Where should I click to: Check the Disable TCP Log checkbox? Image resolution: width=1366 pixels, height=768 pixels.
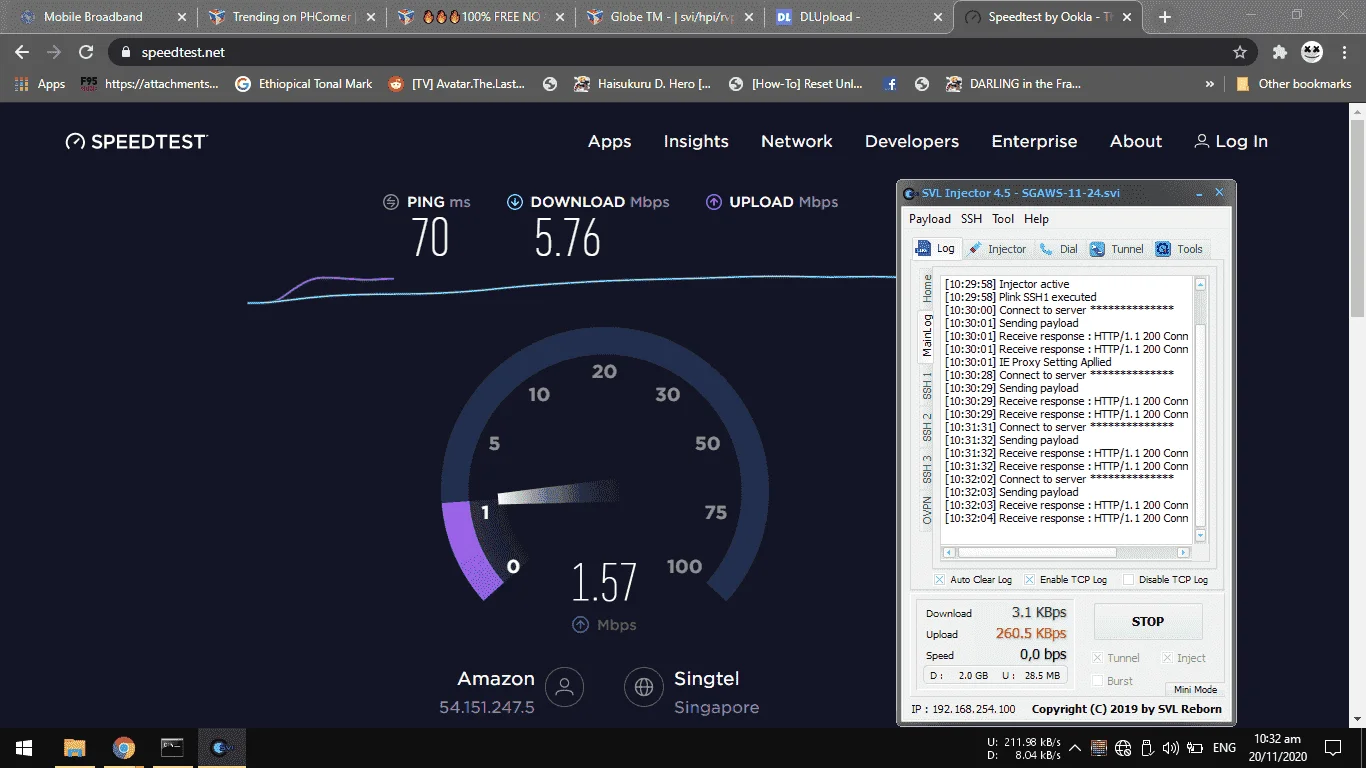pos(1128,580)
